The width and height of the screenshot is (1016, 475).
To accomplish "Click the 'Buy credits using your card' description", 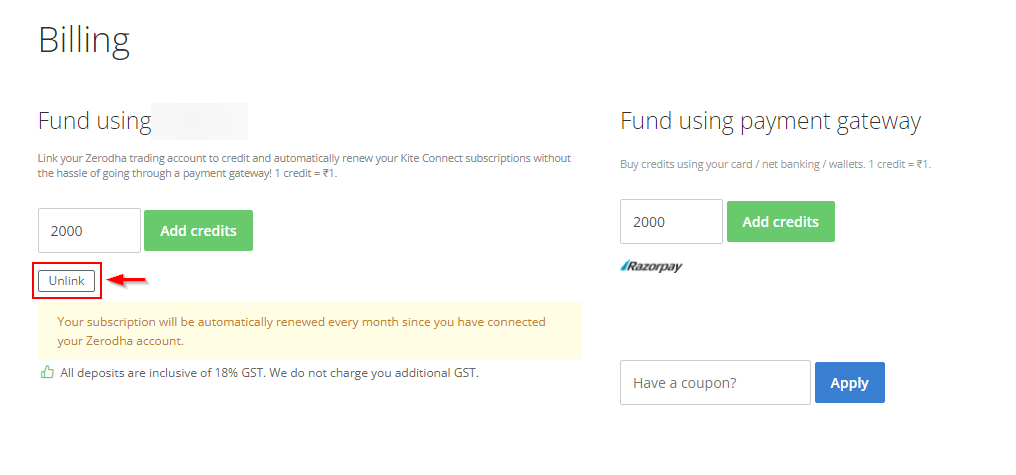I will pyautogui.click(x=775, y=165).
